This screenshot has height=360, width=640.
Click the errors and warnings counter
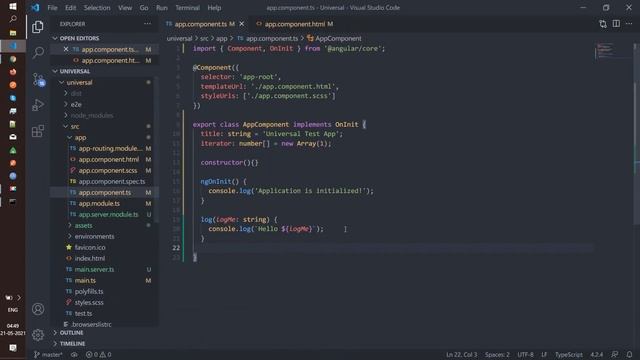(x=98, y=355)
